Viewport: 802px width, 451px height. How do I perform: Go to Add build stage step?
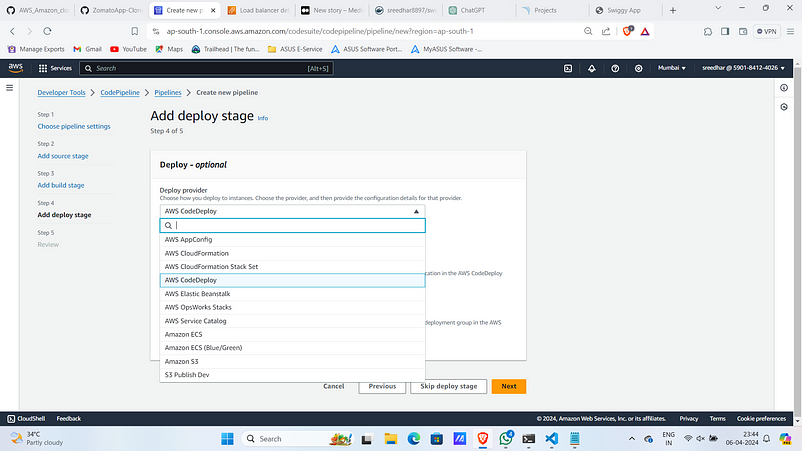61,185
